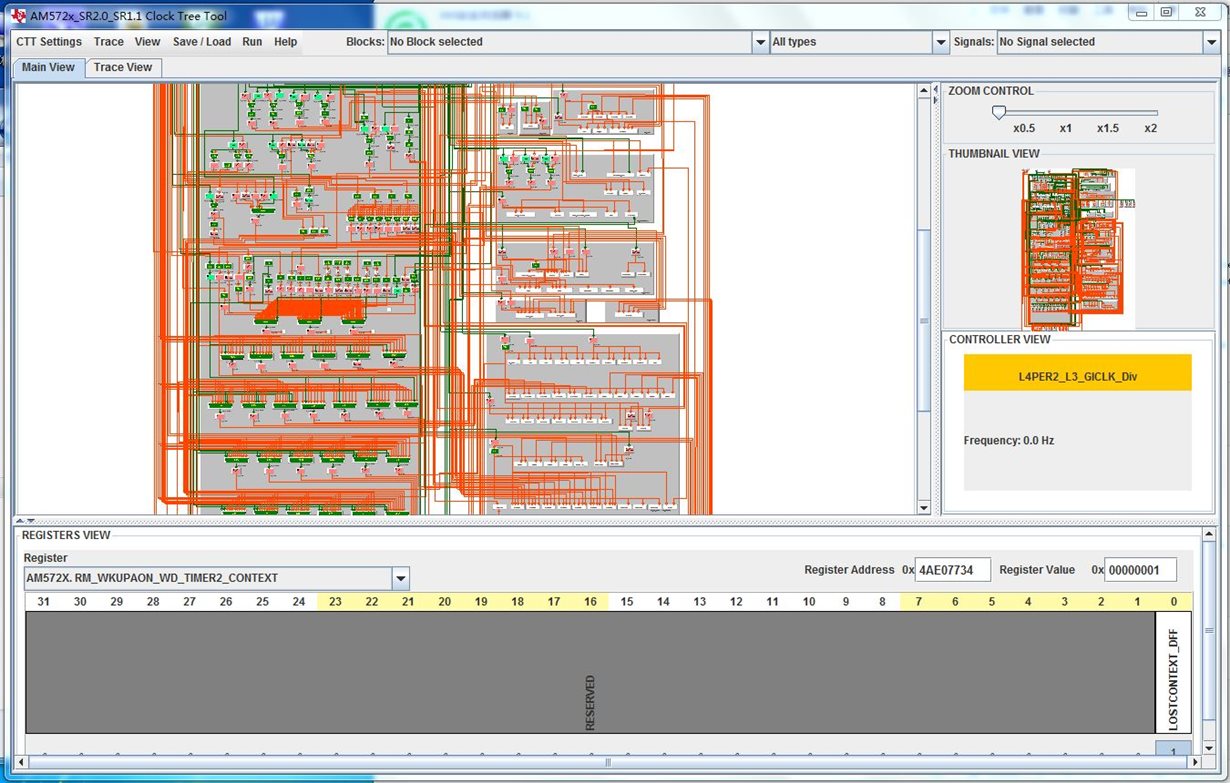Switch to the Trace View tab
The width and height of the screenshot is (1230, 783).
(123, 67)
